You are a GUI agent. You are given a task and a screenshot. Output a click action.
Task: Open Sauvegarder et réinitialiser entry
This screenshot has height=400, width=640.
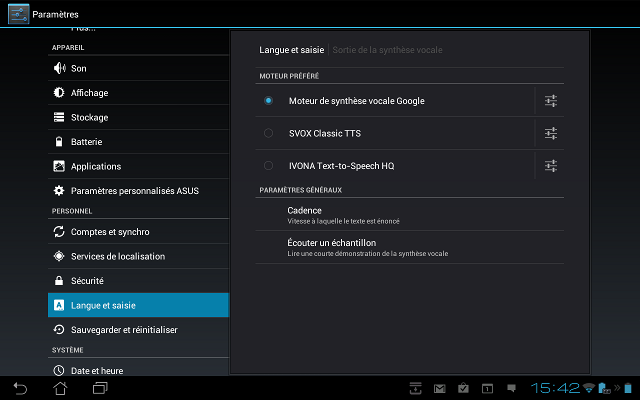pyautogui.click(x=138, y=330)
